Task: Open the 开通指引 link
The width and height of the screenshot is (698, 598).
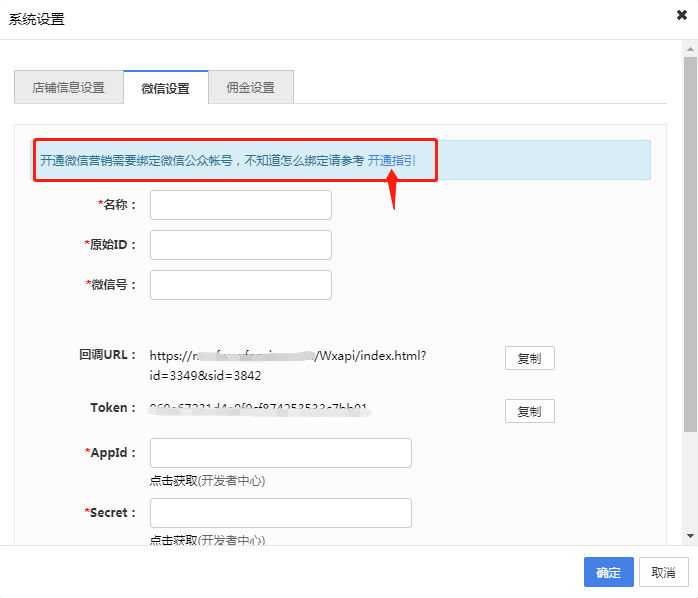Action: point(392,160)
